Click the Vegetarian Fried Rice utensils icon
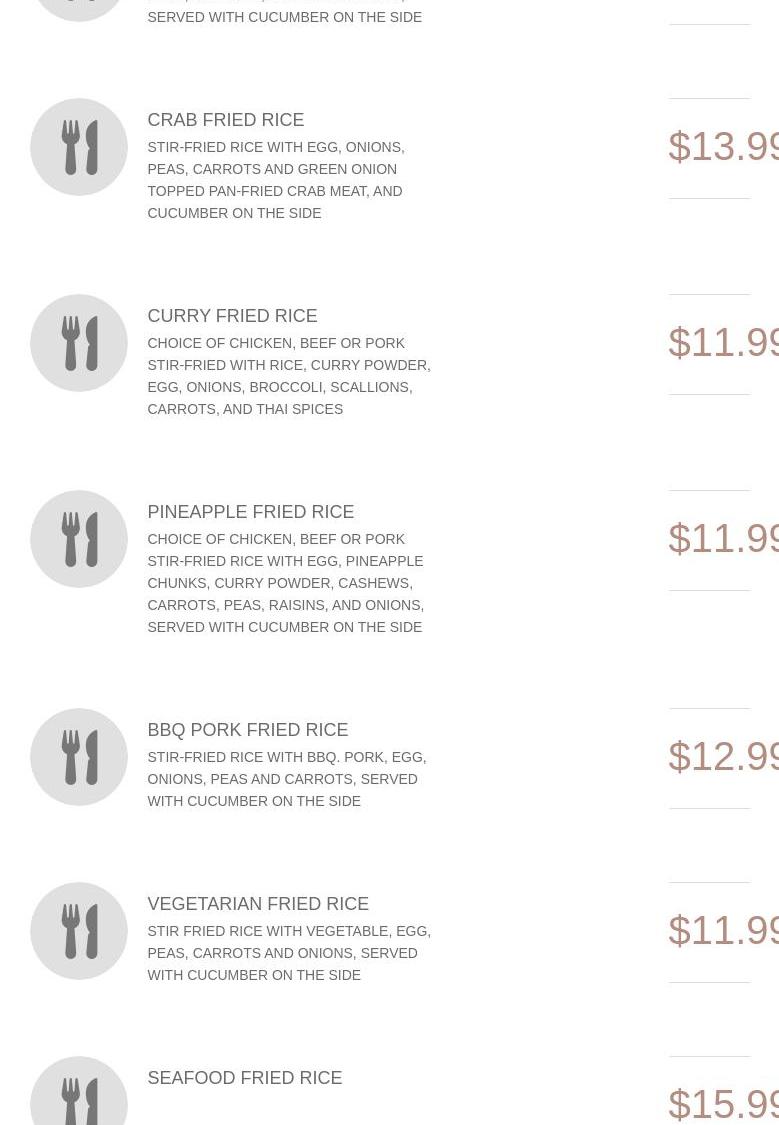 (79, 931)
